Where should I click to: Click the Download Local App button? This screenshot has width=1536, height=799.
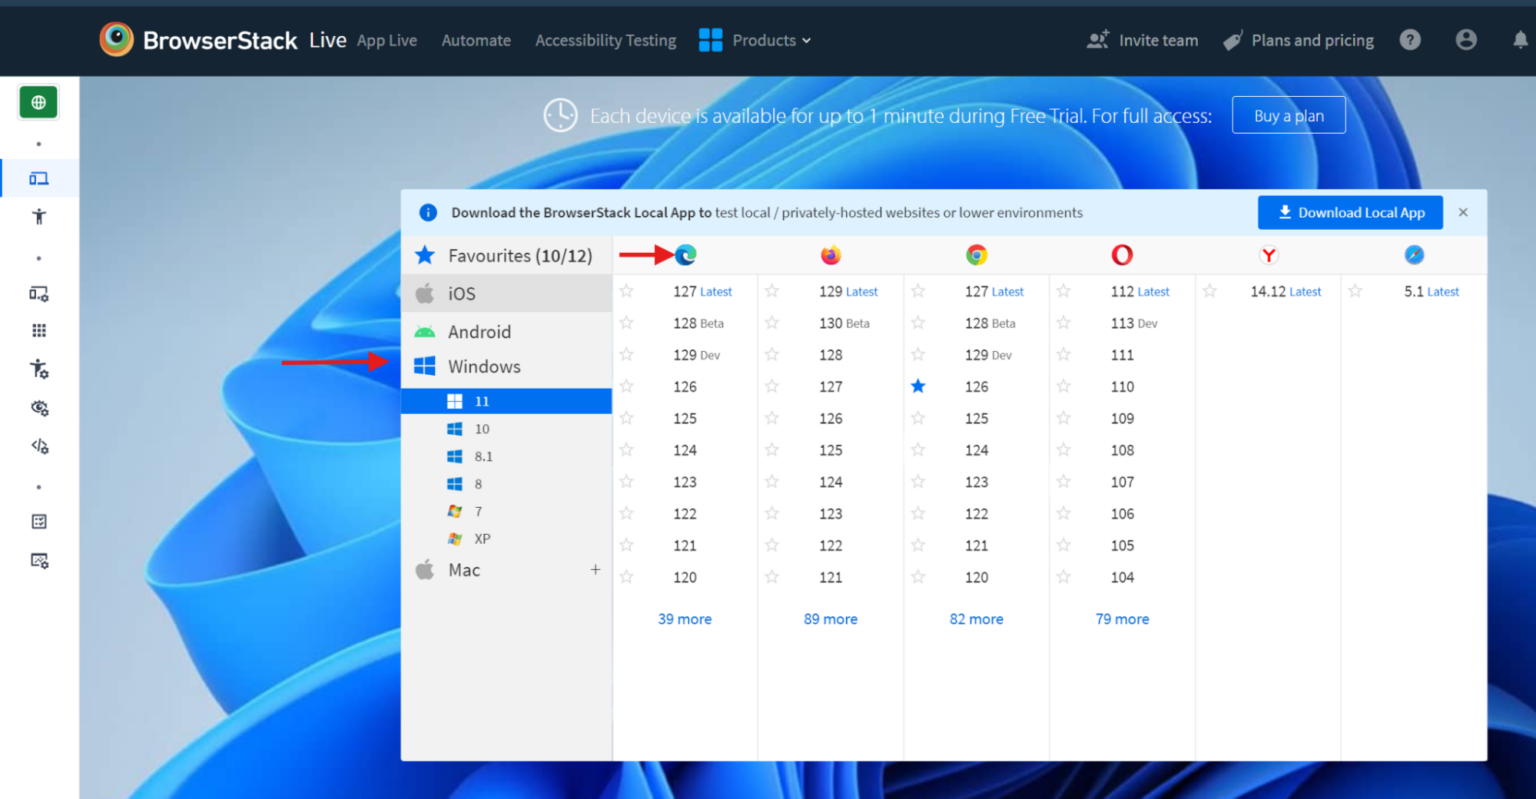click(1350, 212)
